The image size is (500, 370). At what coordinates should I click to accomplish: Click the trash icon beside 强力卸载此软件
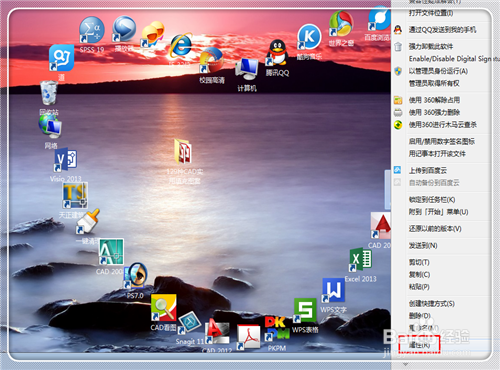click(x=398, y=46)
